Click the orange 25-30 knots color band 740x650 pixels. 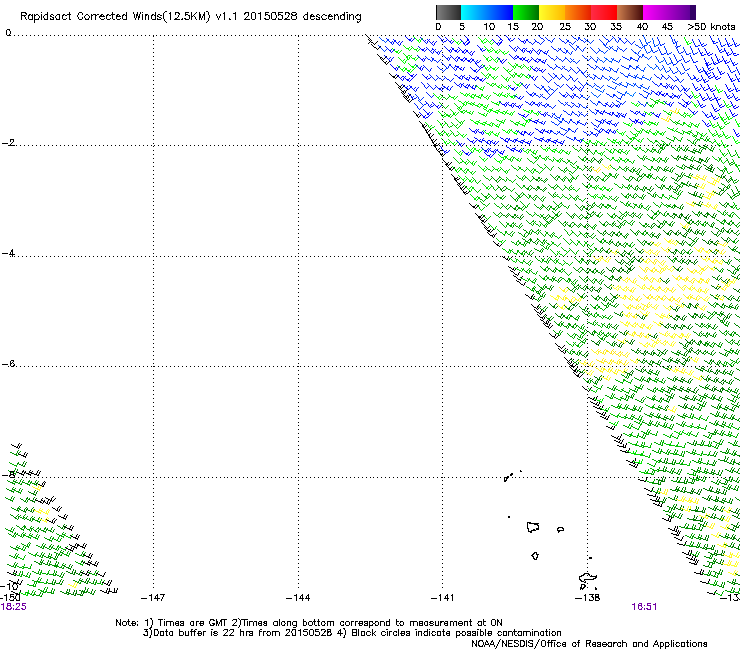[578, 12]
